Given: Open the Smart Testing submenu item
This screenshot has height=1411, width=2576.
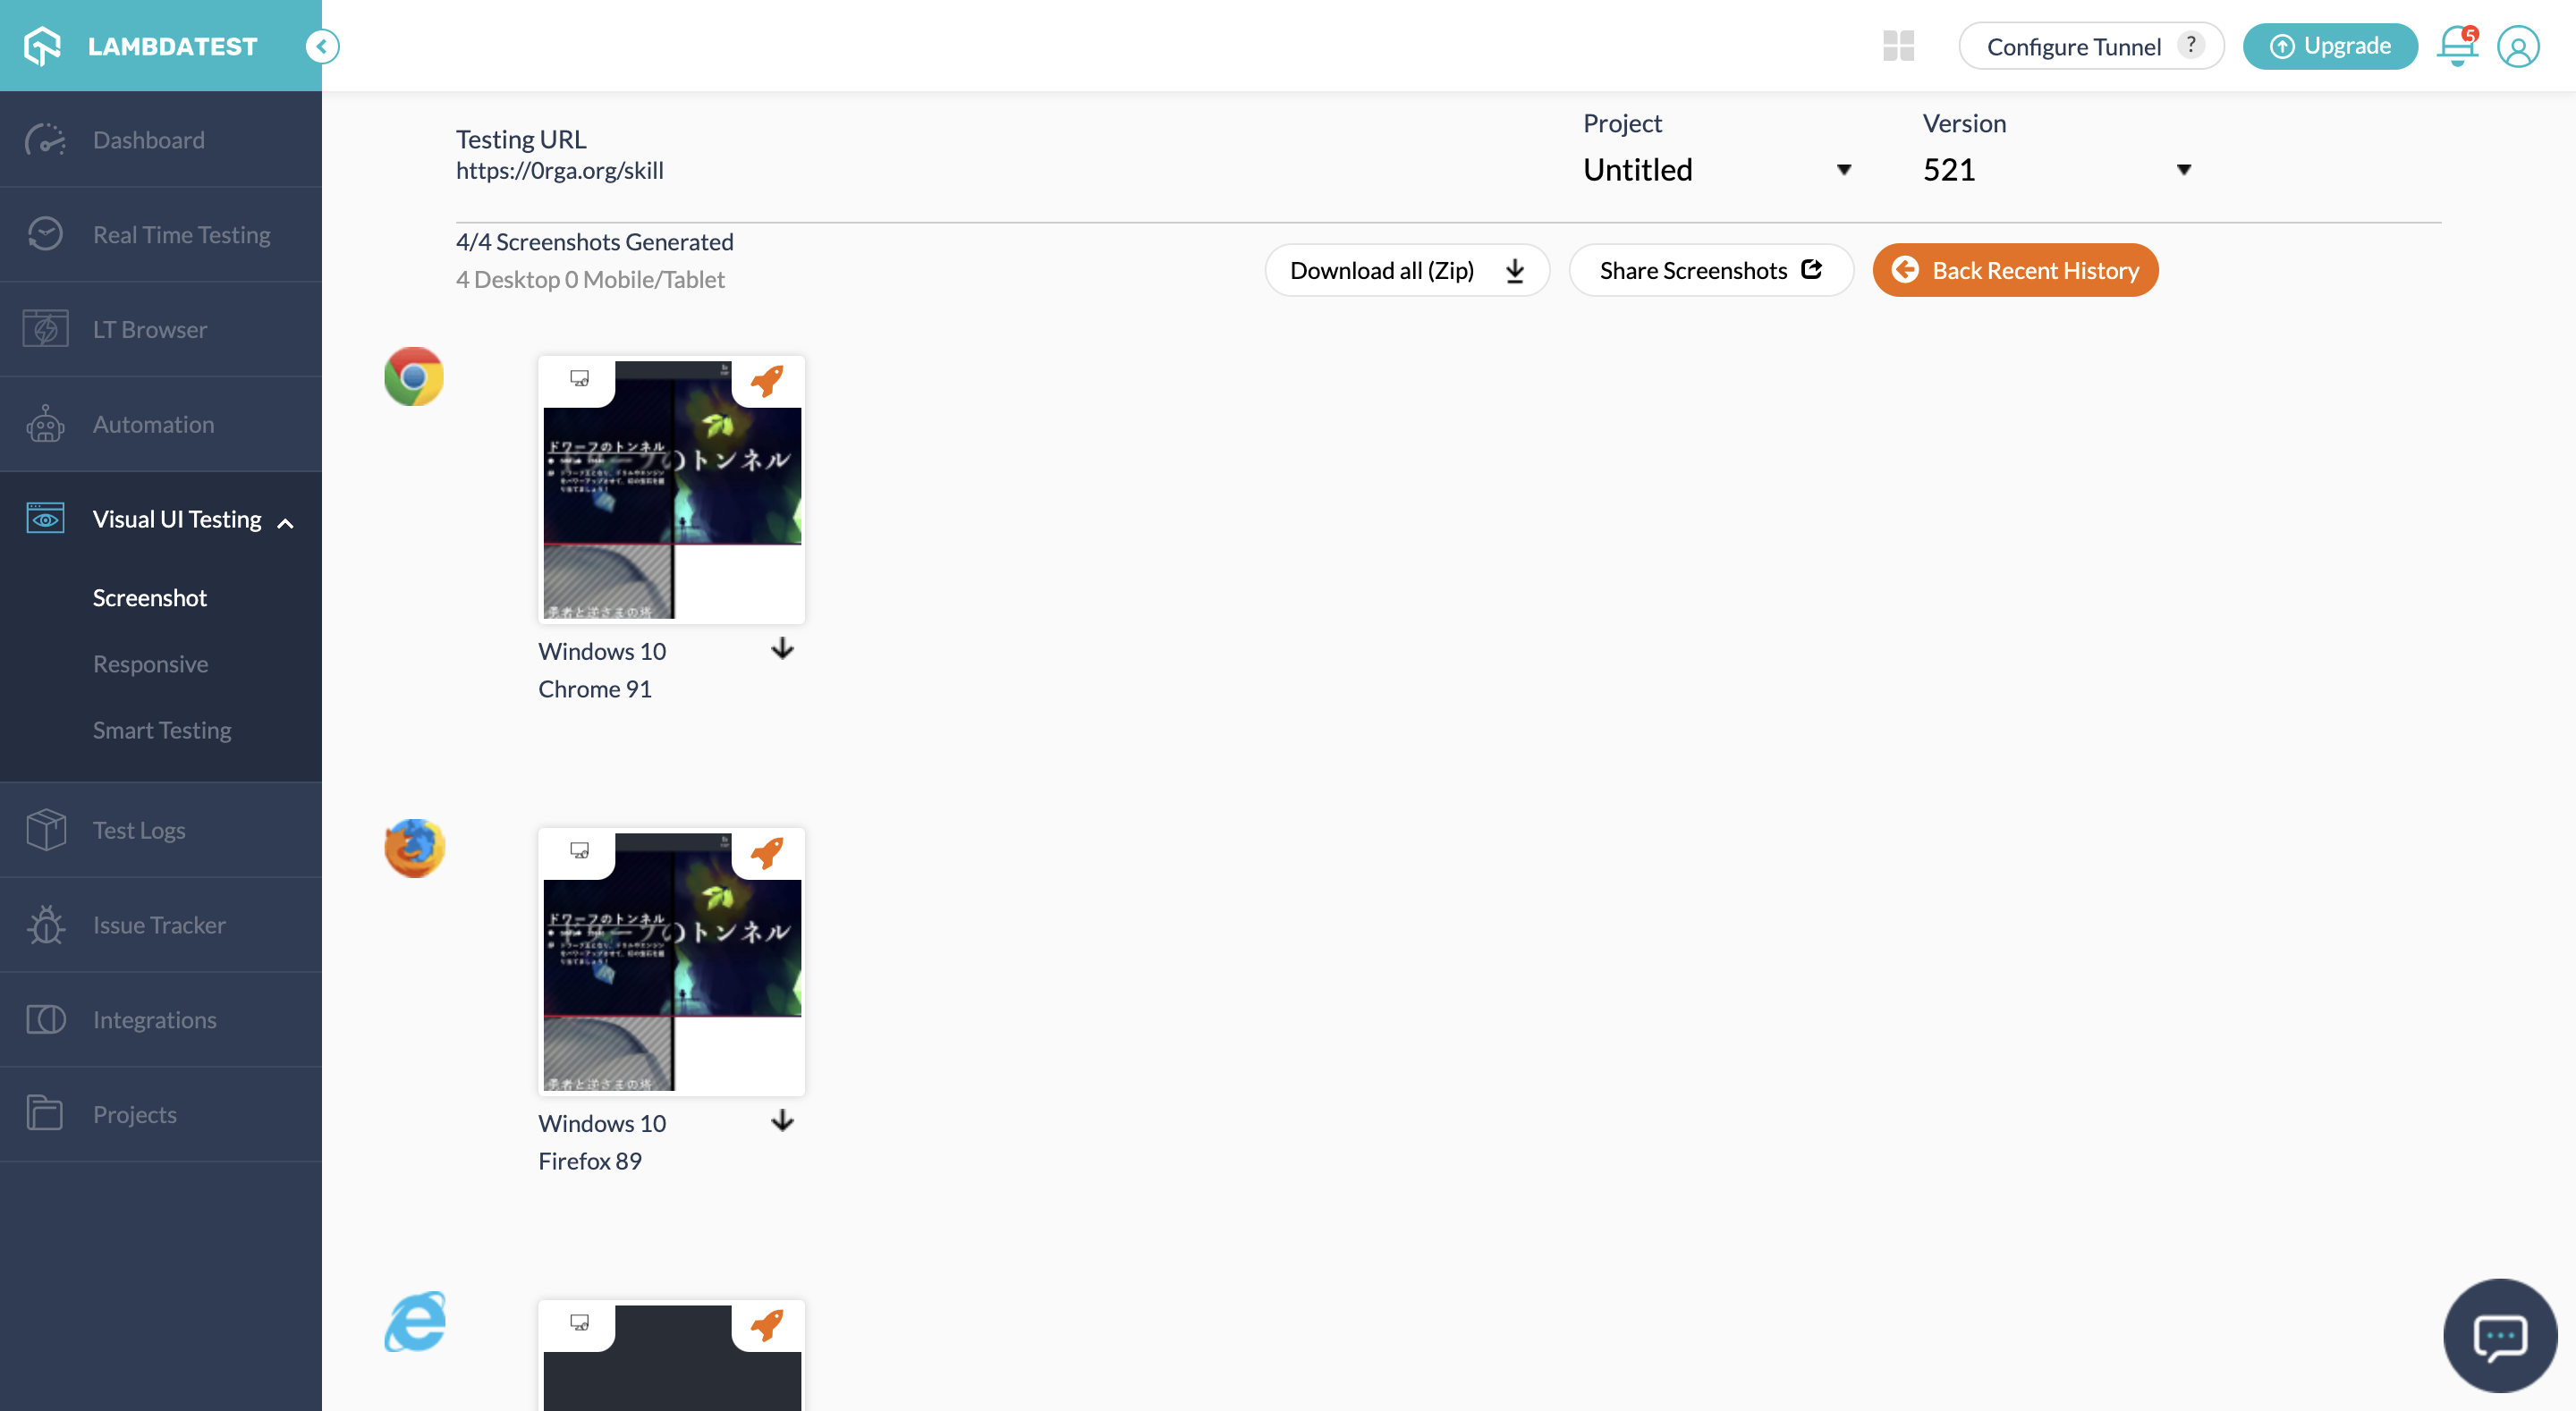Looking at the screenshot, I should (x=162, y=730).
